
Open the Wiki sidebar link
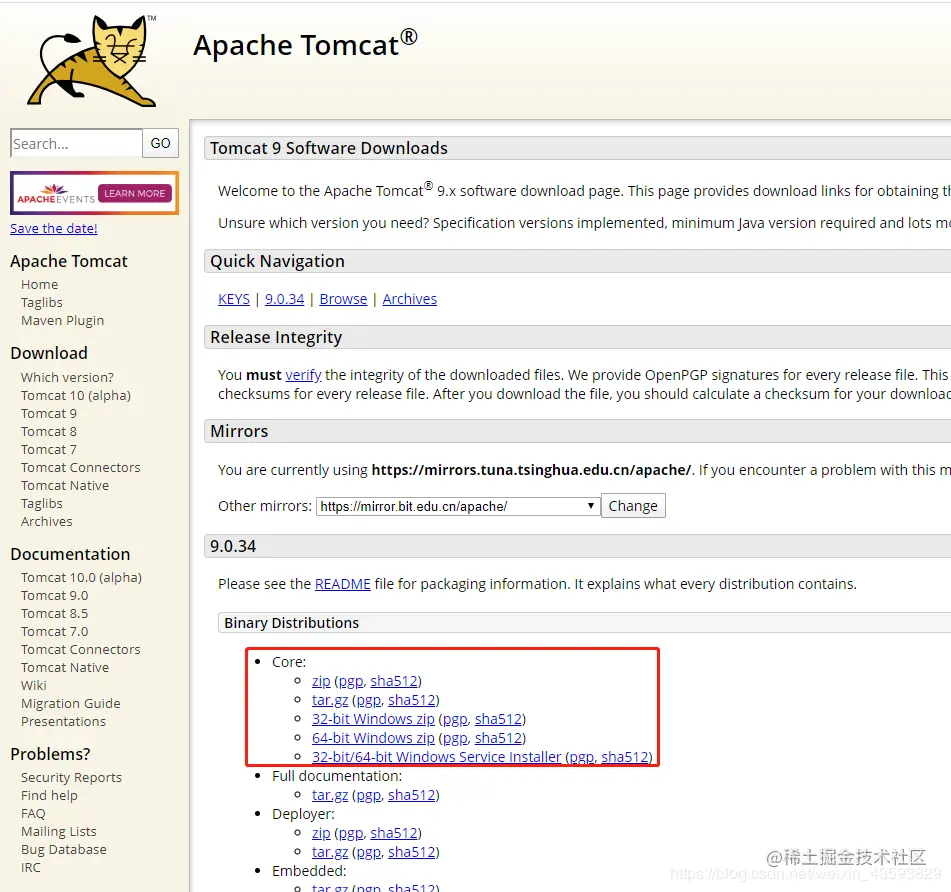33,685
